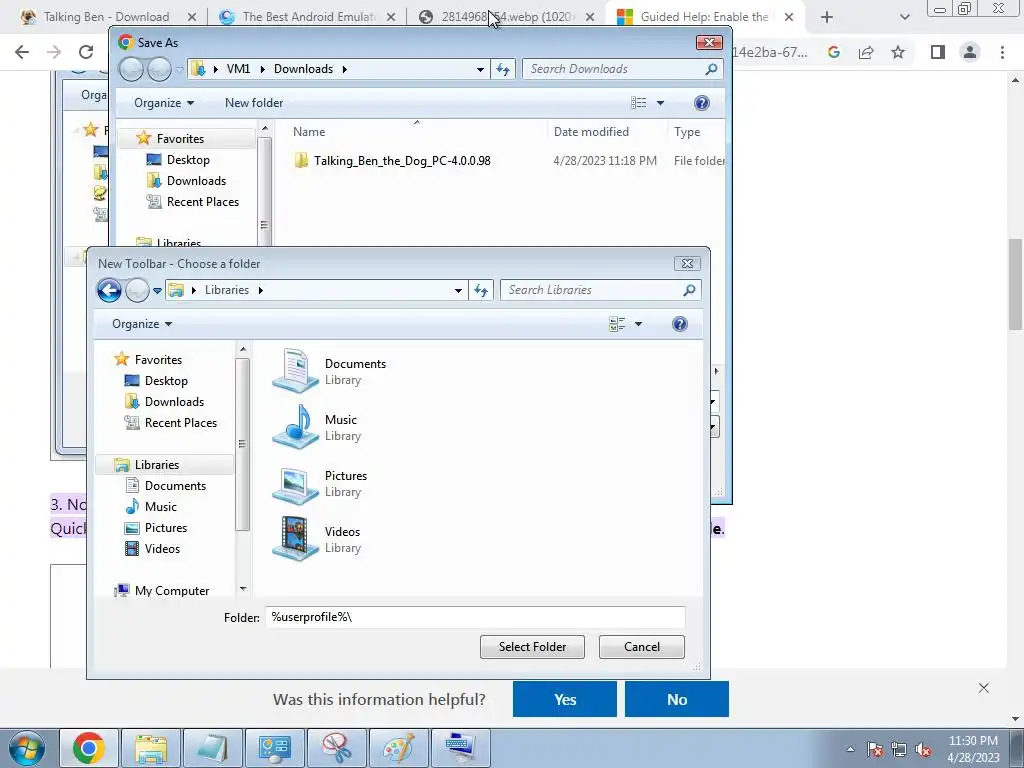Click volume icon in system tray

923,750
